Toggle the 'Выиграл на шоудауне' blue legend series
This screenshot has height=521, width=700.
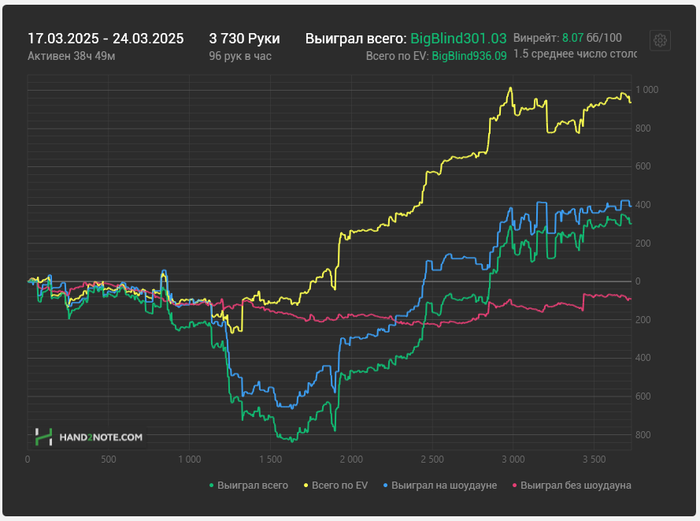coord(440,485)
